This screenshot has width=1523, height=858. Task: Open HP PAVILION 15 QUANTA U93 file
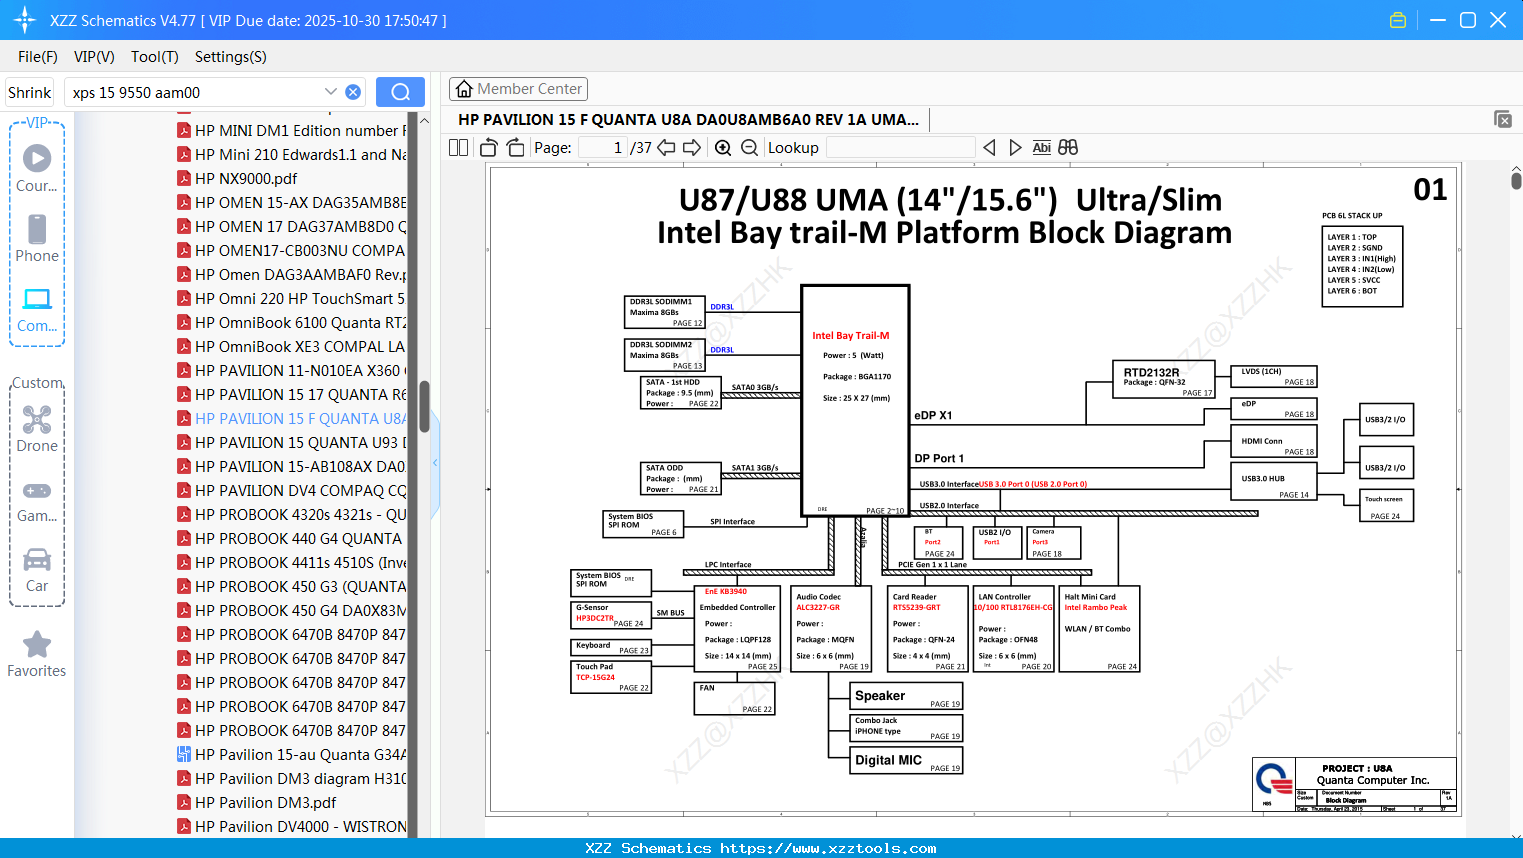[x=291, y=443]
